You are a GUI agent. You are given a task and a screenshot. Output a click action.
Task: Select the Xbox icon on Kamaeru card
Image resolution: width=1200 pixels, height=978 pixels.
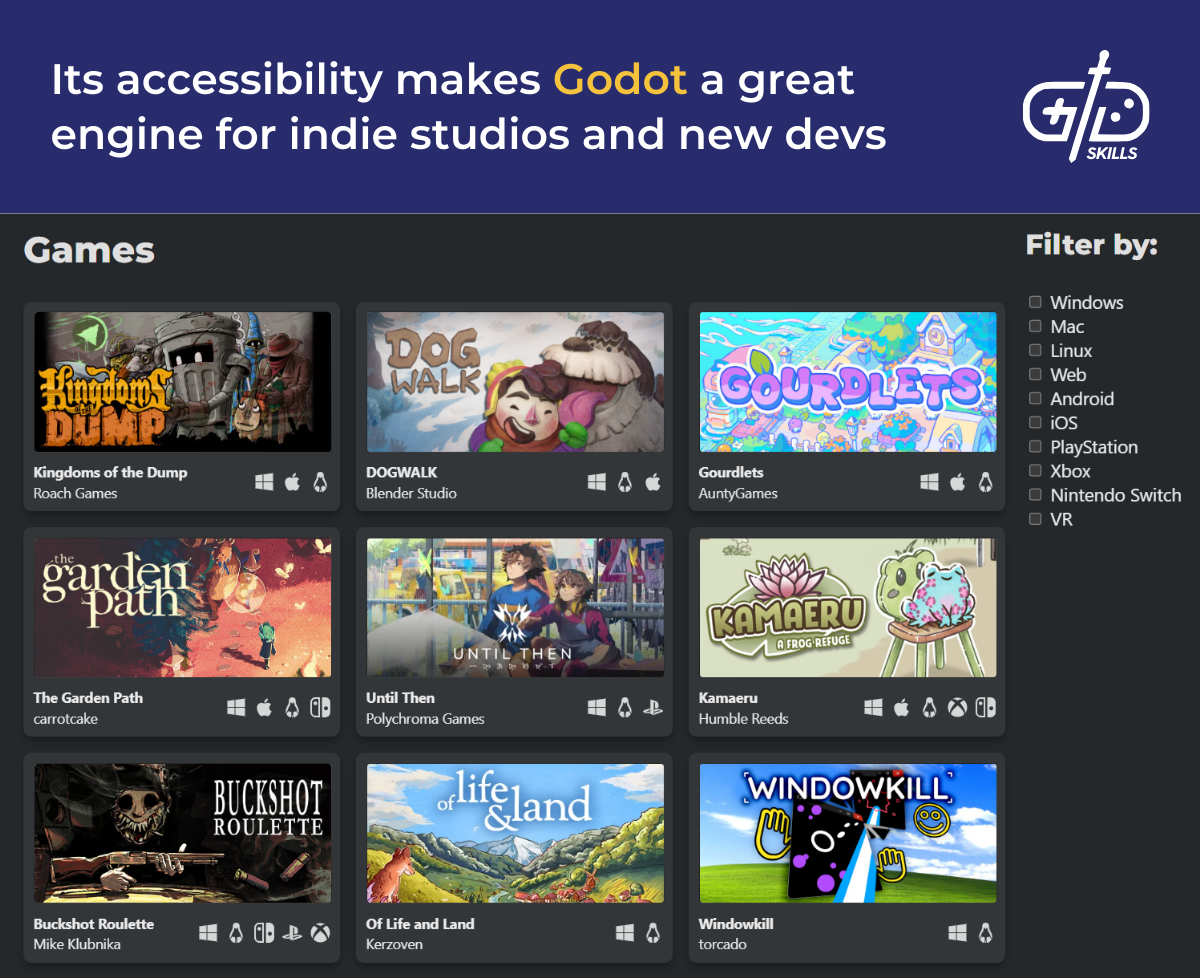click(x=956, y=707)
